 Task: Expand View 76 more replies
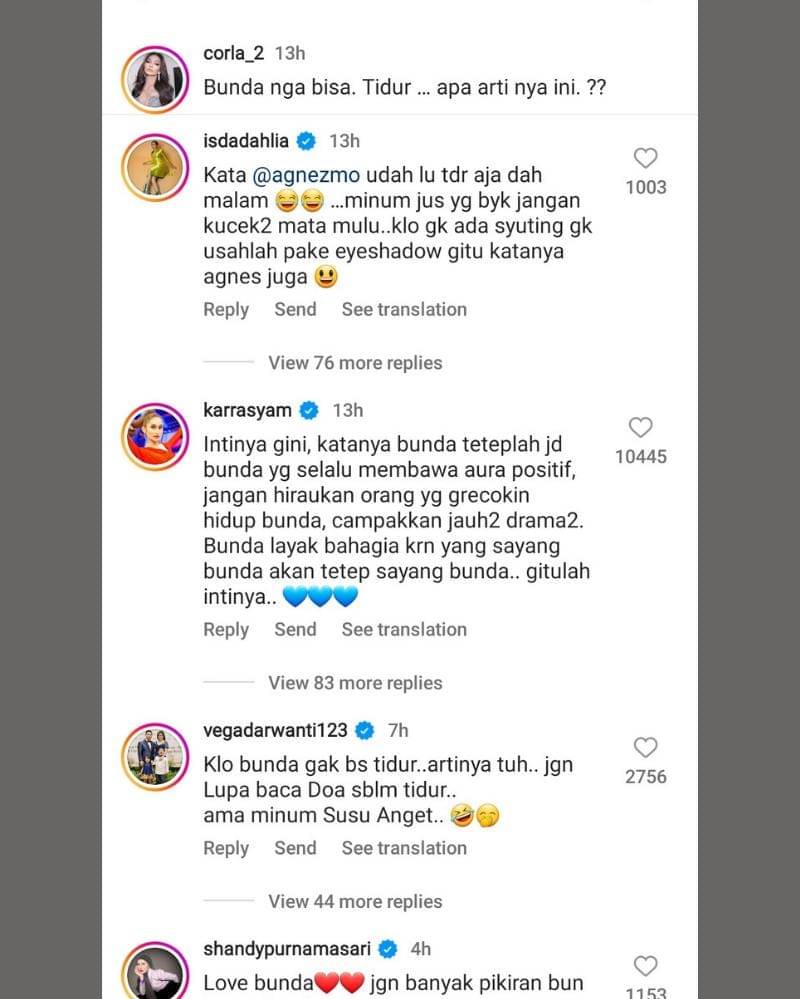[x=355, y=363]
